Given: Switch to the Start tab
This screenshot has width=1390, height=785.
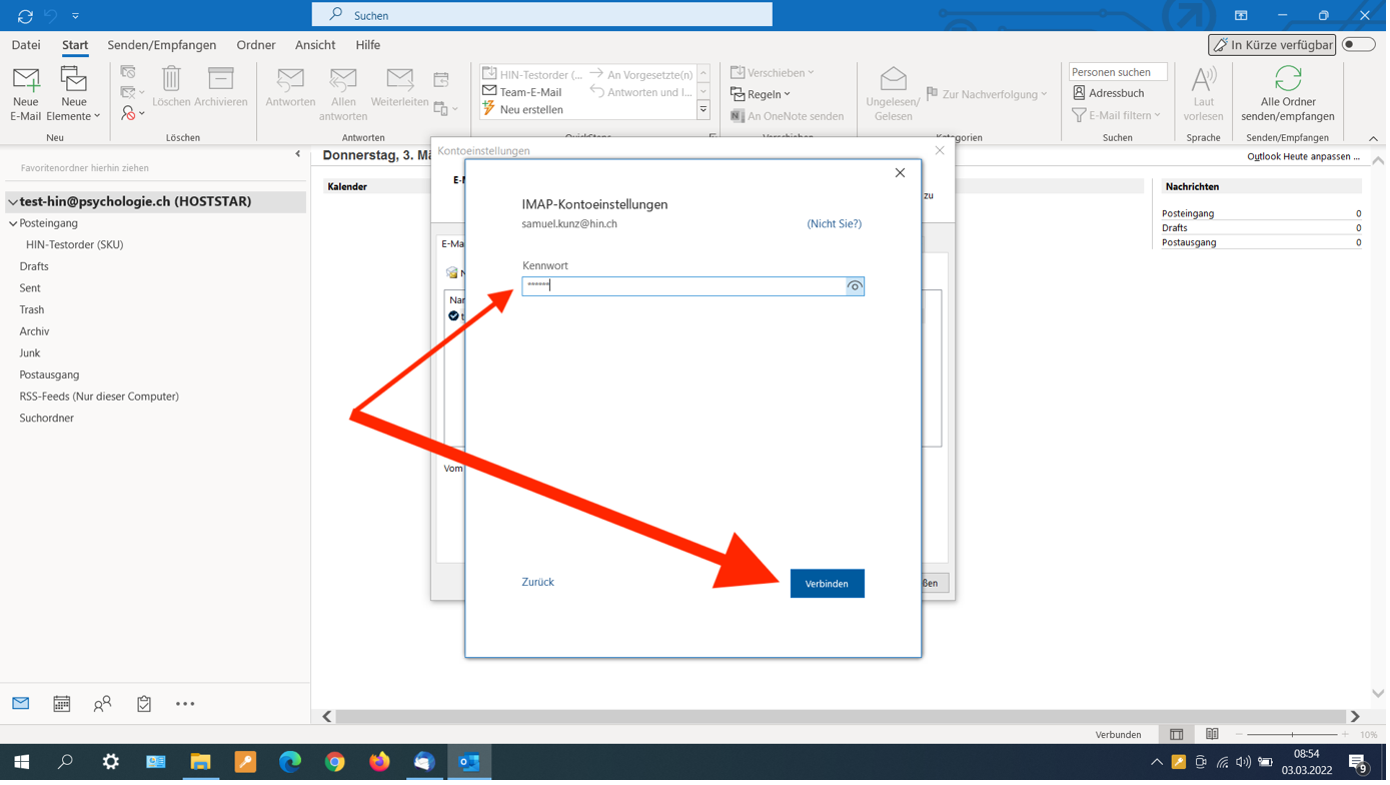Looking at the screenshot, I should [x=75, y=45].
